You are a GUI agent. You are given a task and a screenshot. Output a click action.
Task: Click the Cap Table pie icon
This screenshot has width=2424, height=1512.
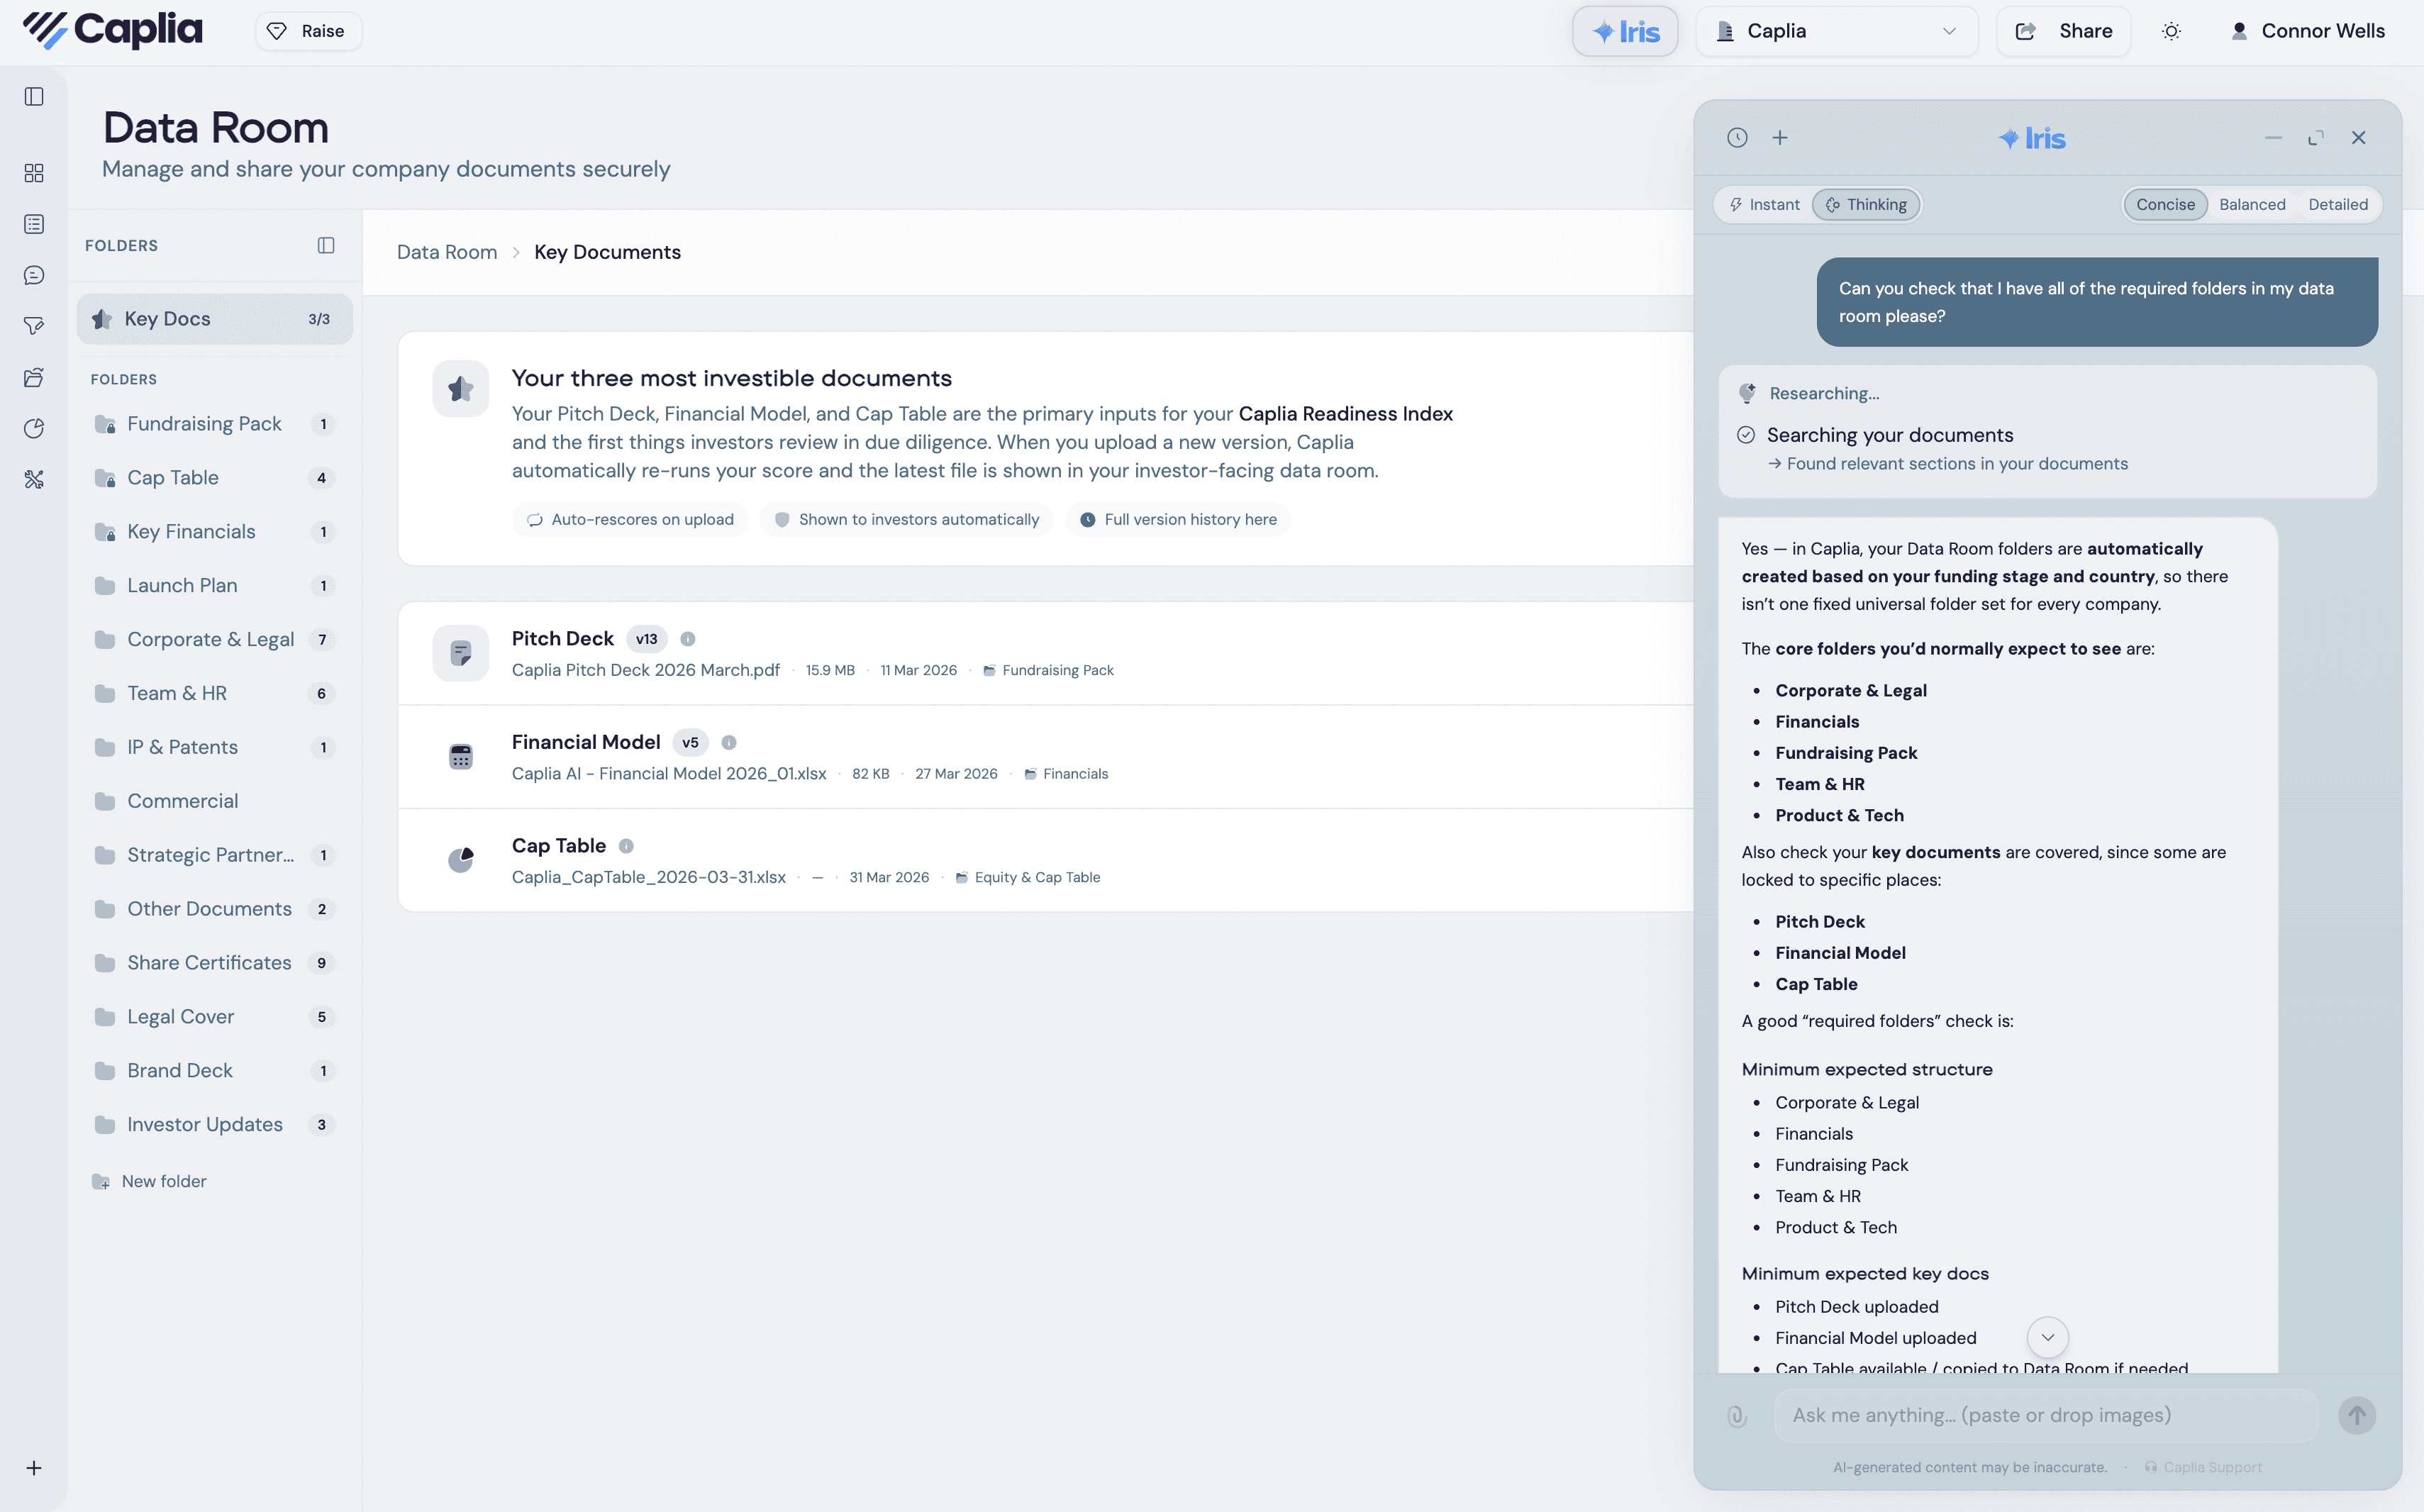point(461,860)
